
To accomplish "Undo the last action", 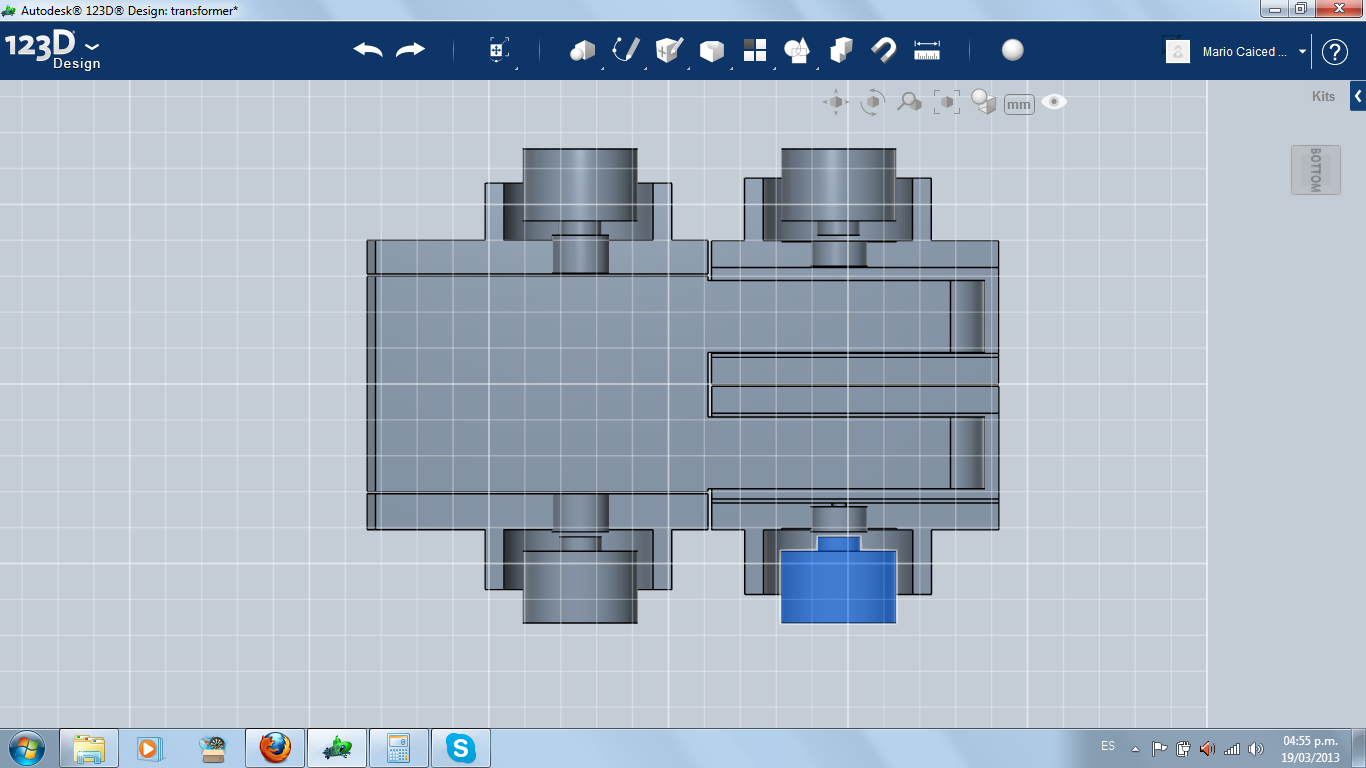I will (x=368, y=50).
